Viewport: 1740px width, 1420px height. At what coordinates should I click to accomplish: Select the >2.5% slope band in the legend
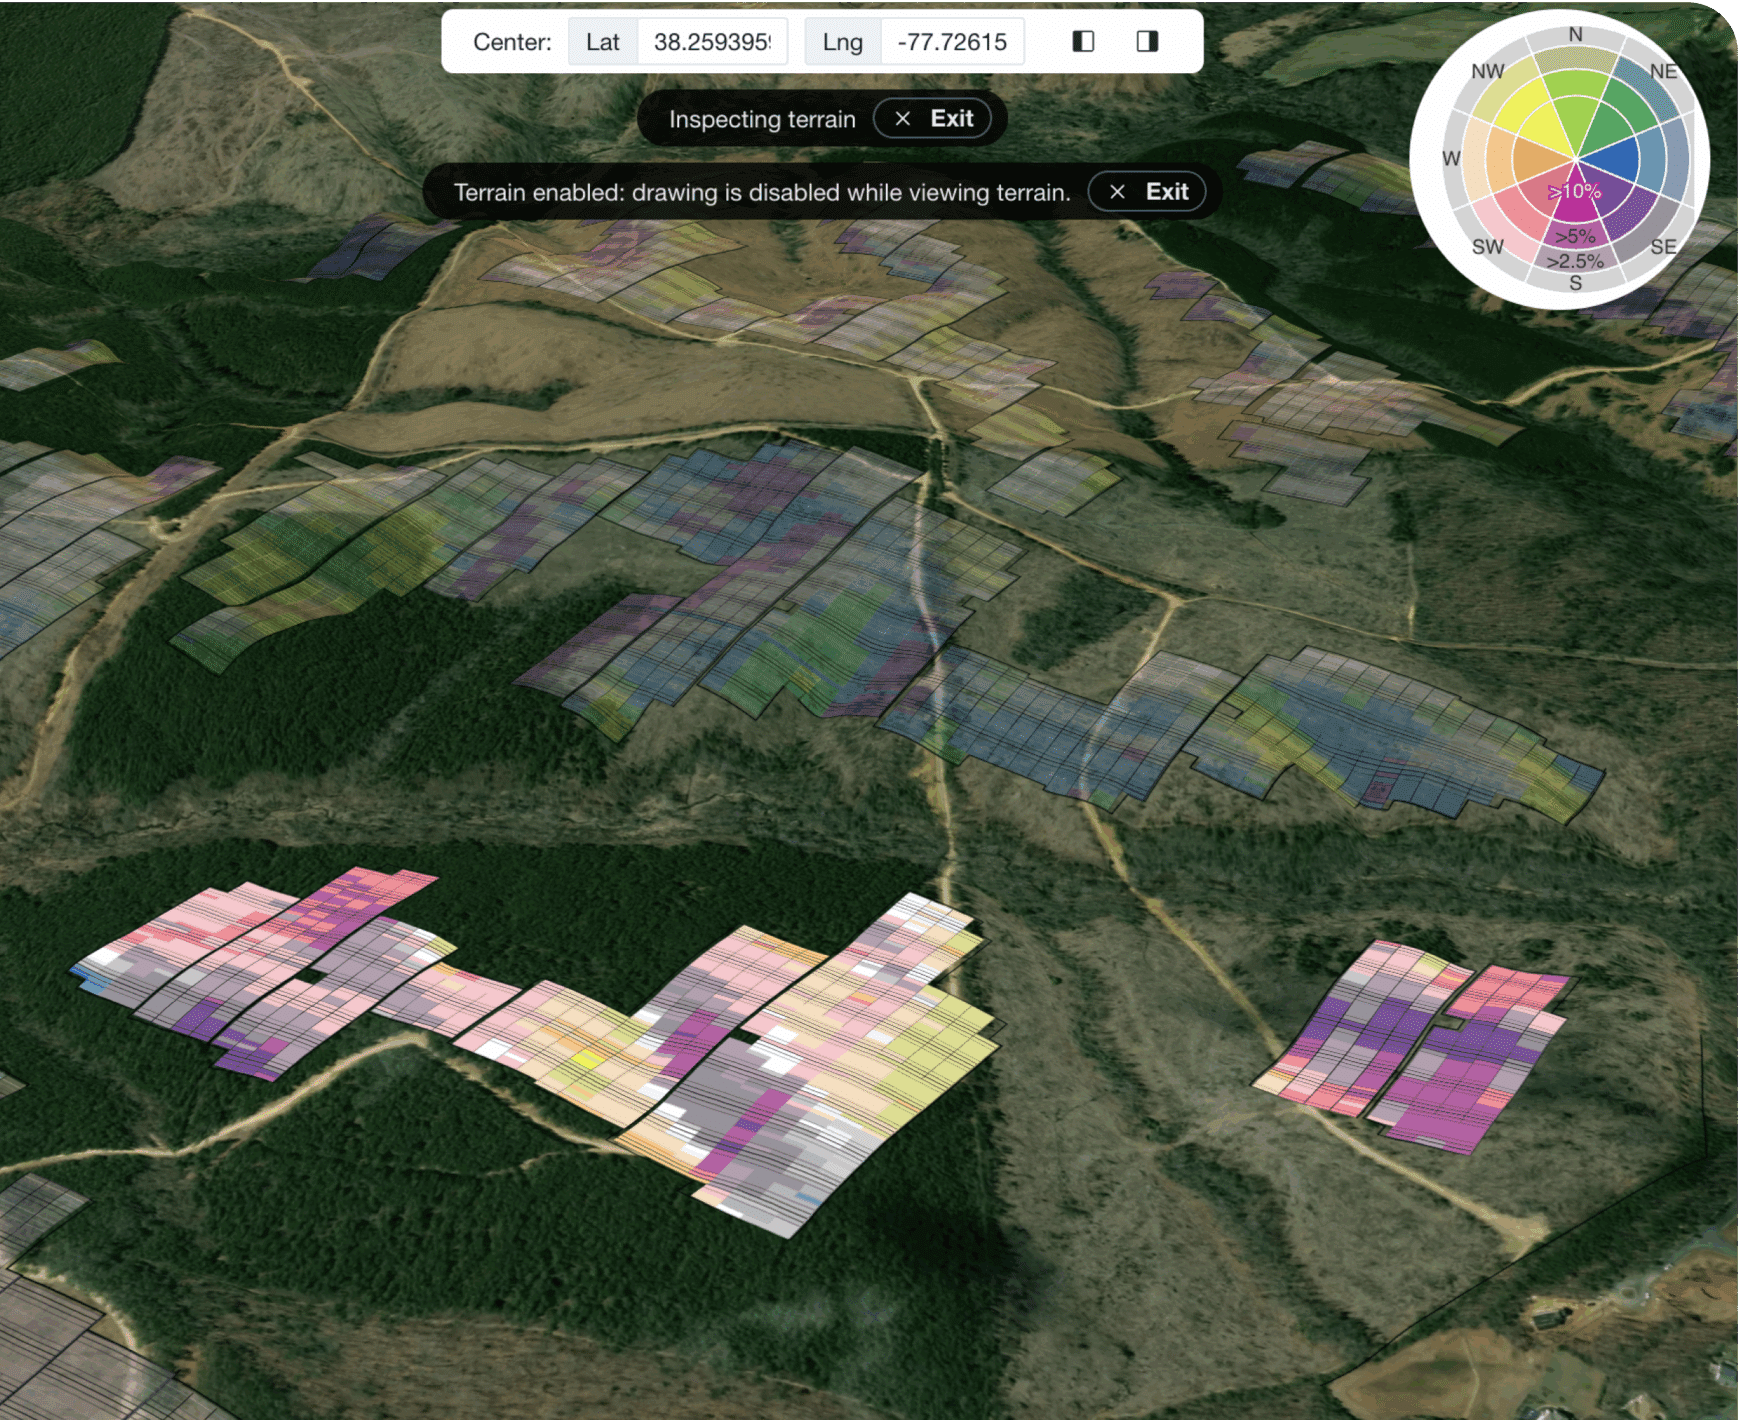click(1575, 261)
